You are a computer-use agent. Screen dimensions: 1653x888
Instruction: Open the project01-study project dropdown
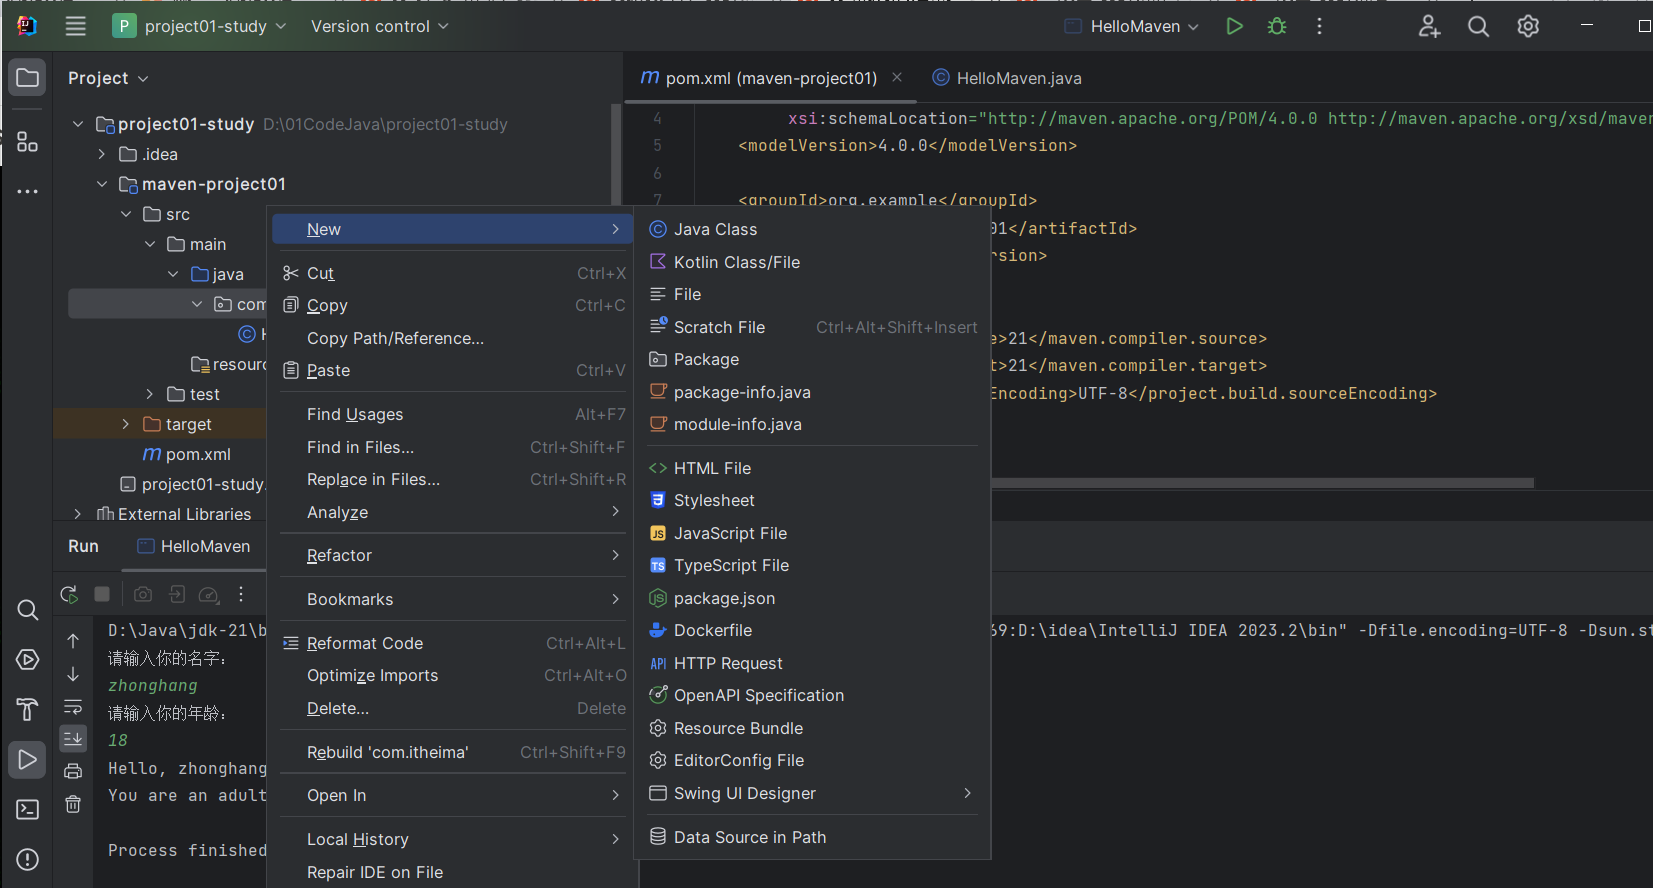click(200, 26)
